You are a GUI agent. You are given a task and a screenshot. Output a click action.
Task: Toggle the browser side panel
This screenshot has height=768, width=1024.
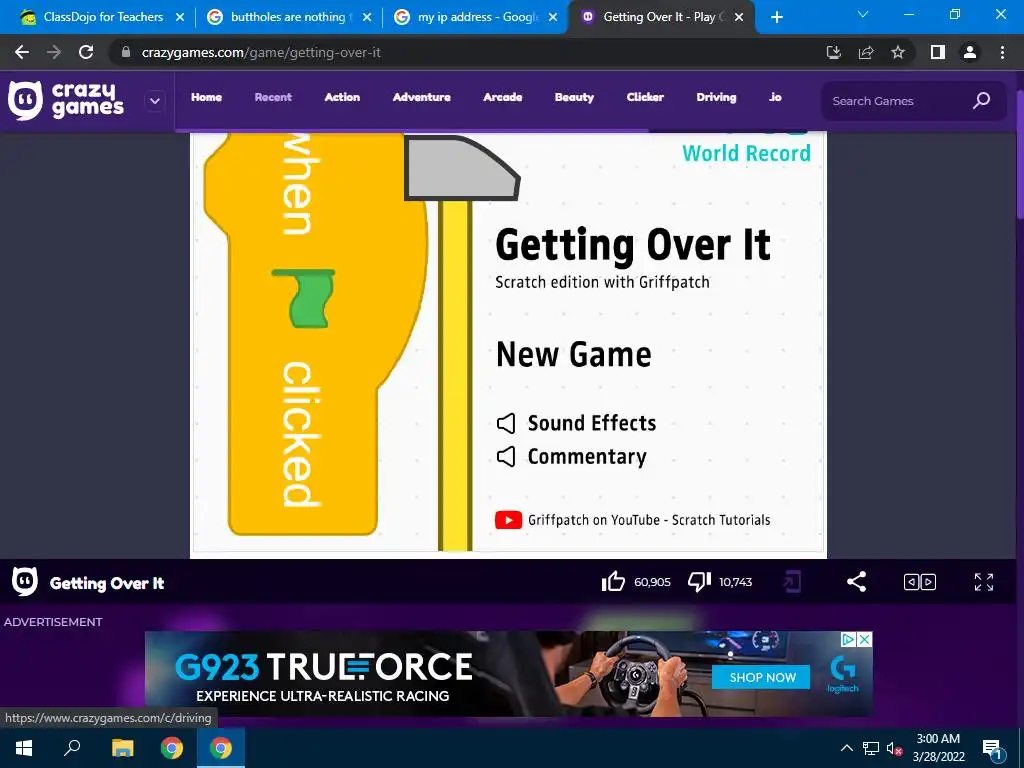pyautogui.click(x=938, y=52)
